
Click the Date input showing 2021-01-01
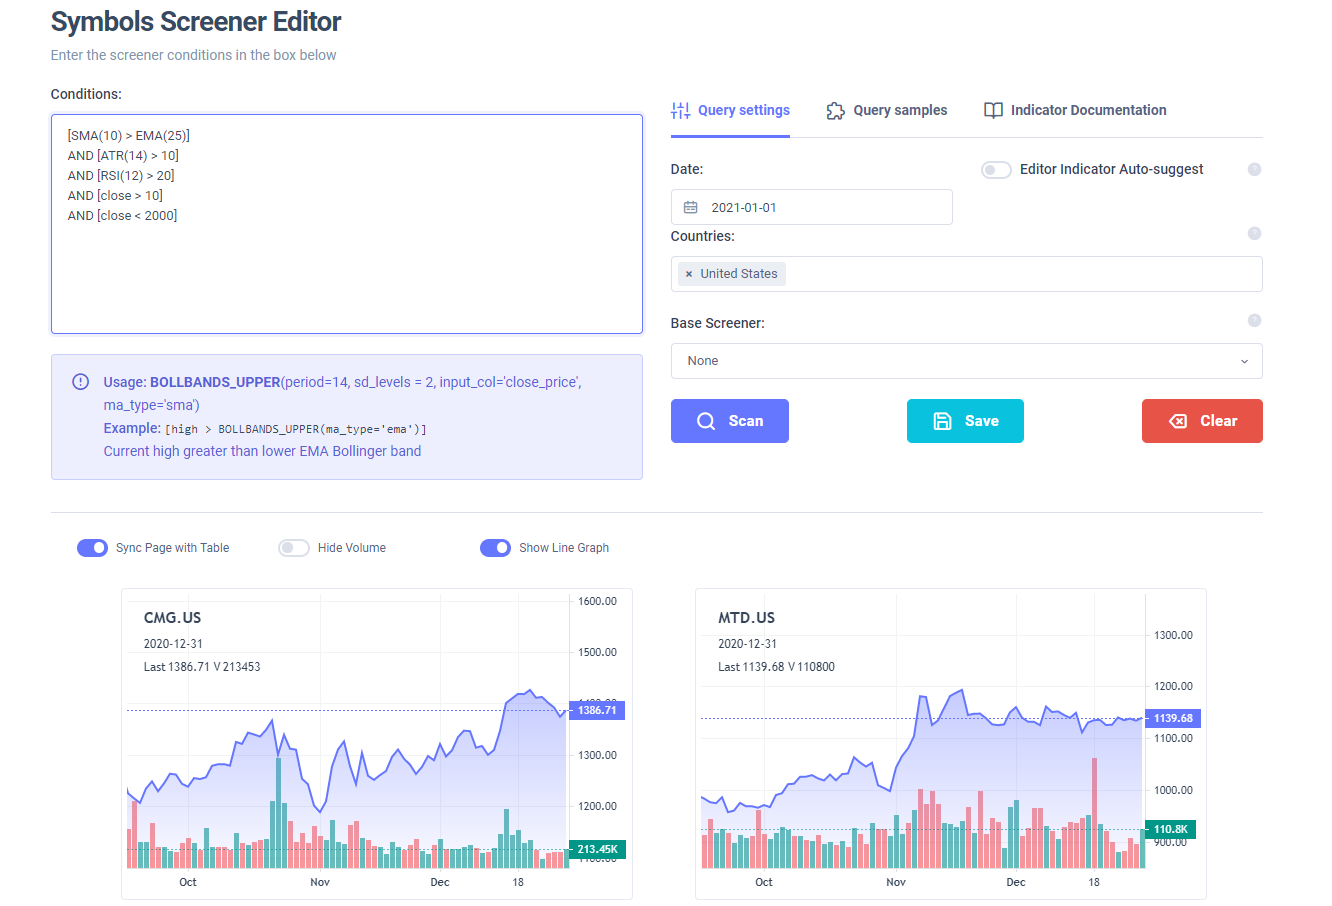coord(811,207)
